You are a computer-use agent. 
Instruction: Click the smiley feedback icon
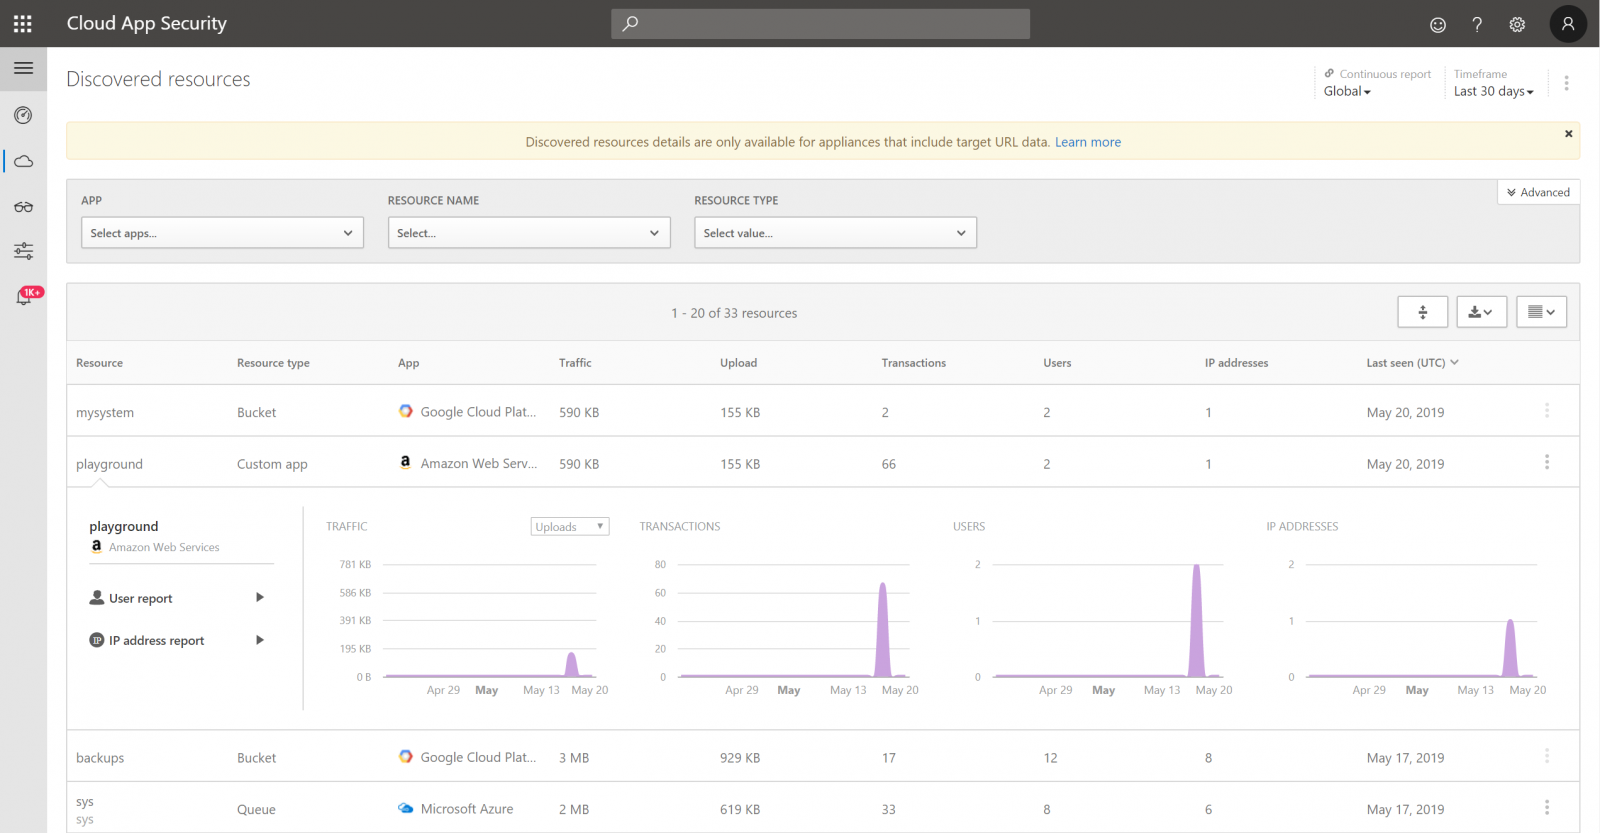[x=1438, y=25]
